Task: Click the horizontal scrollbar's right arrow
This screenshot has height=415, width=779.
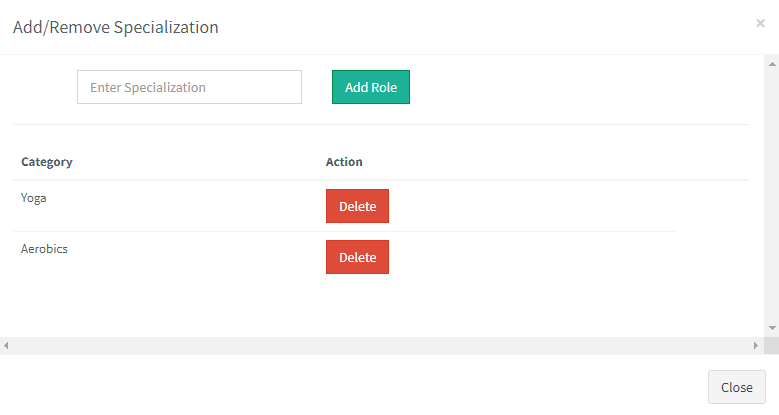Action: click(x=756, y=345)
